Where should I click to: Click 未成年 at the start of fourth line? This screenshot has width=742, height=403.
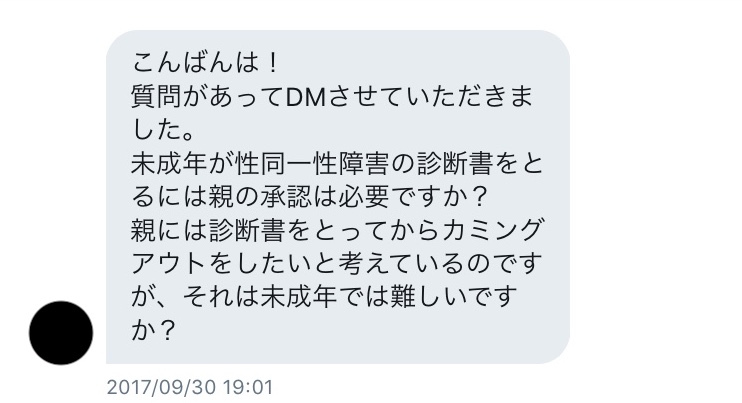[170, 164]
